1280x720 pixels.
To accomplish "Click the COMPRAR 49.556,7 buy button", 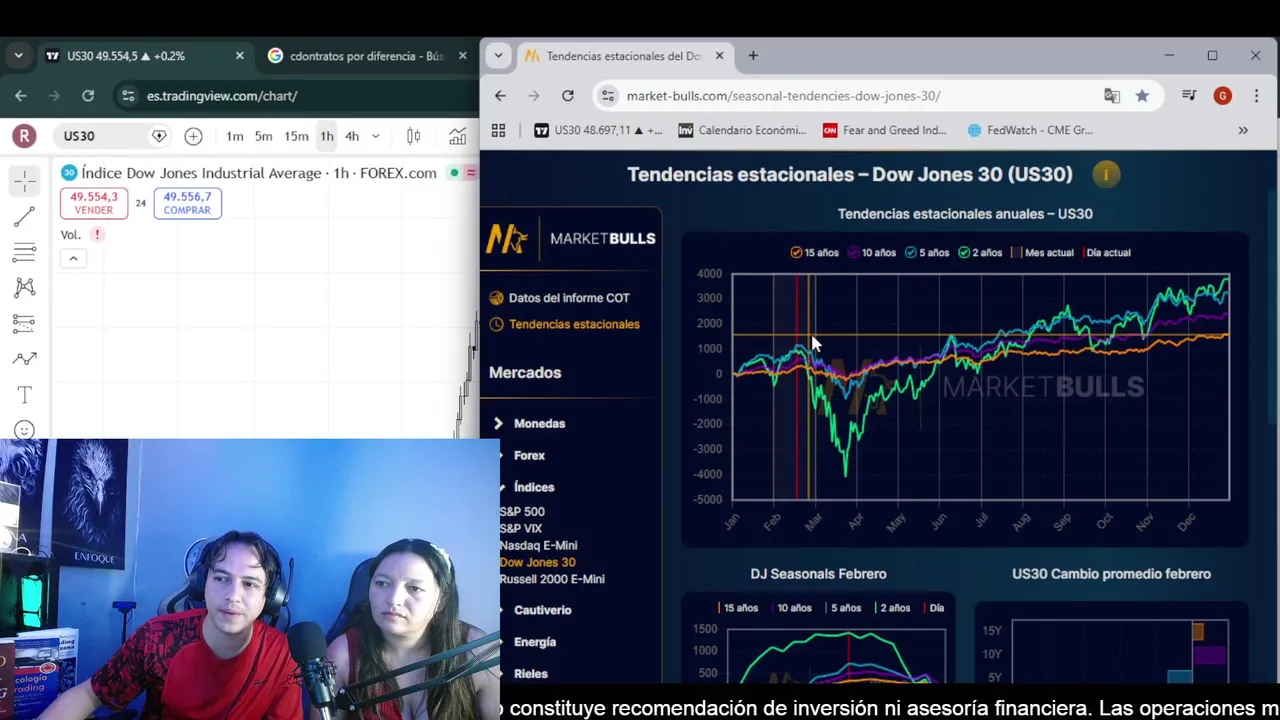I will 187,203.
